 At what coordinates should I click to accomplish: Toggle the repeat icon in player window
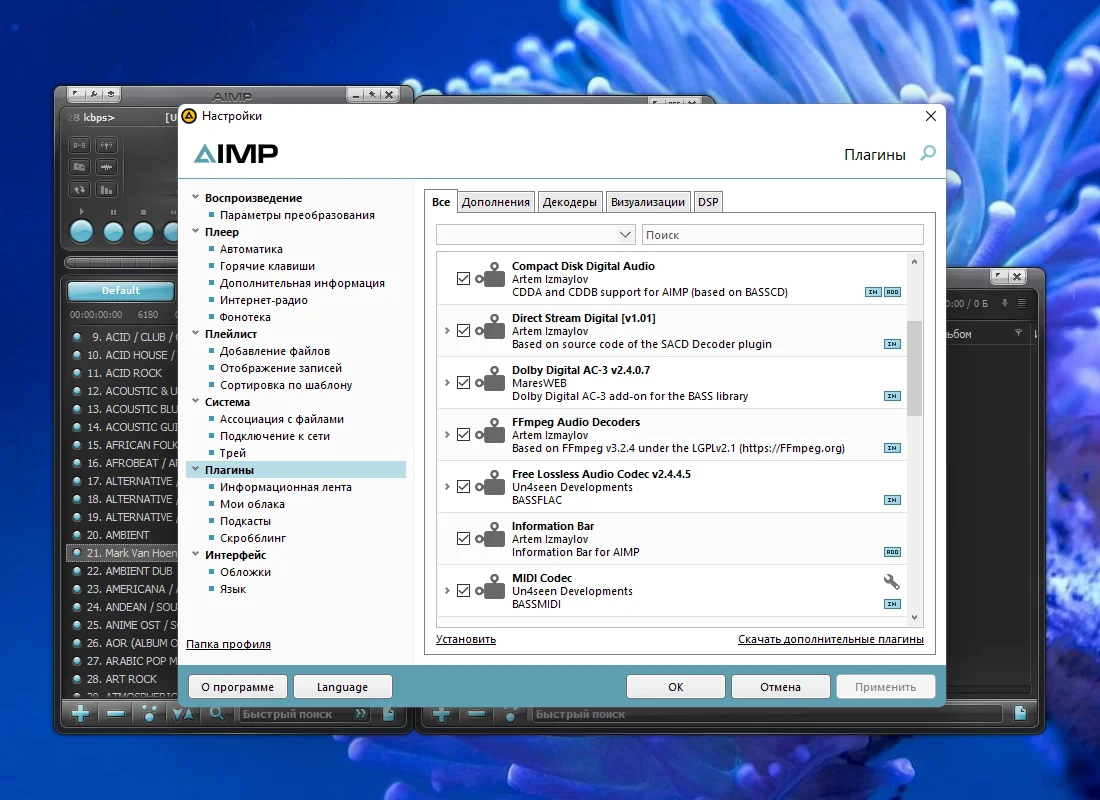click(79, 189)
